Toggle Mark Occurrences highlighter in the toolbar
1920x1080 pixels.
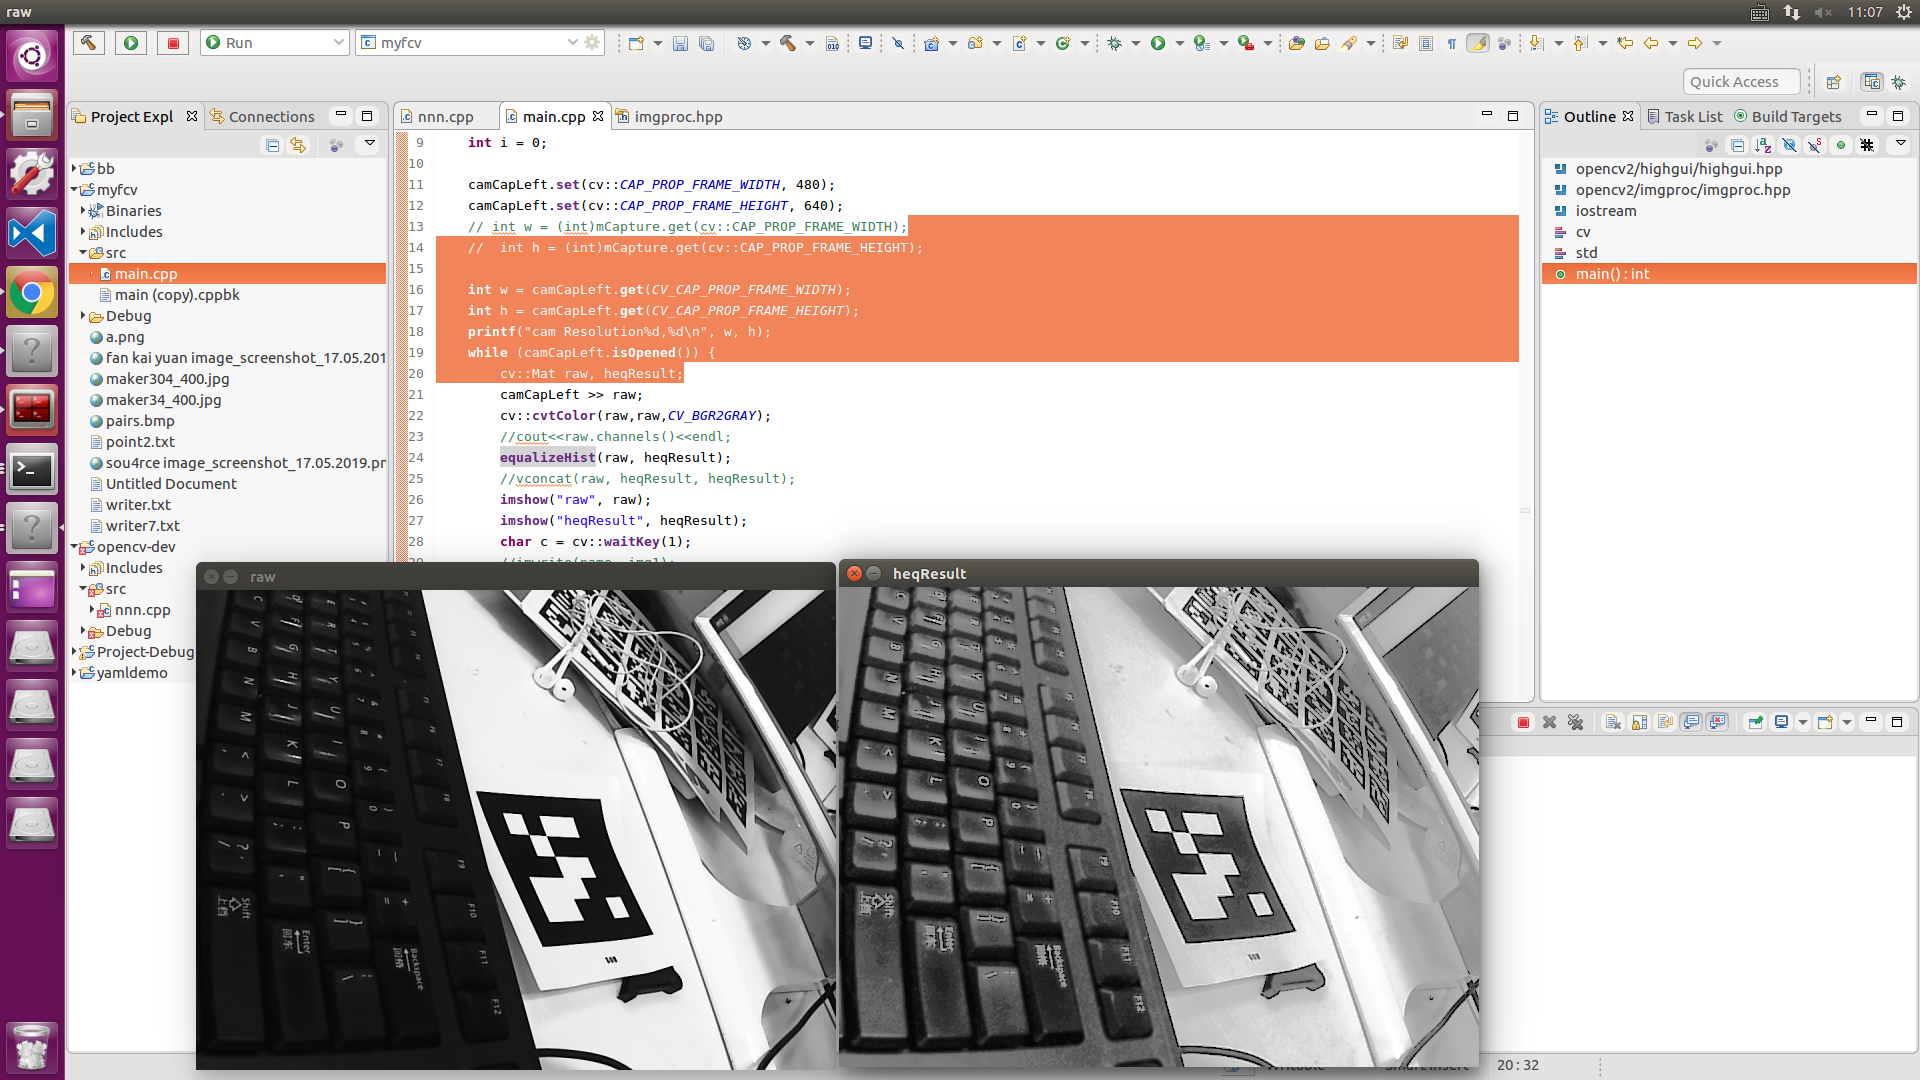coord(1478,43)
